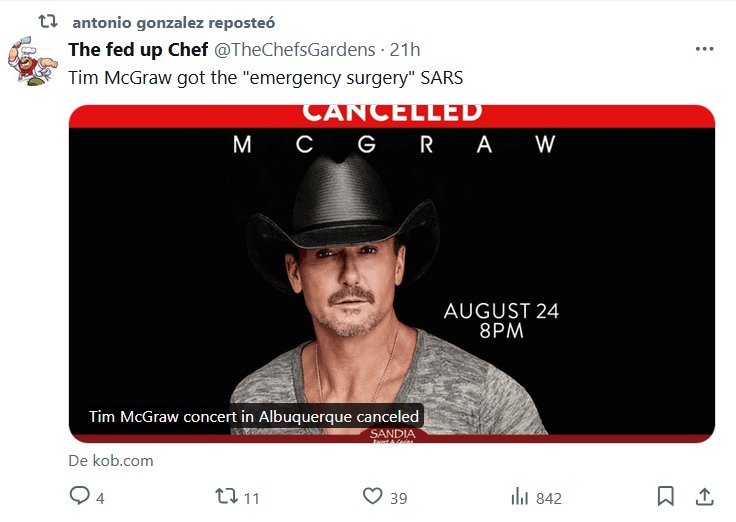Screen dimensions: 736x522
Task: Open The fed up Chef display name
Action: (x=138, y=50)
